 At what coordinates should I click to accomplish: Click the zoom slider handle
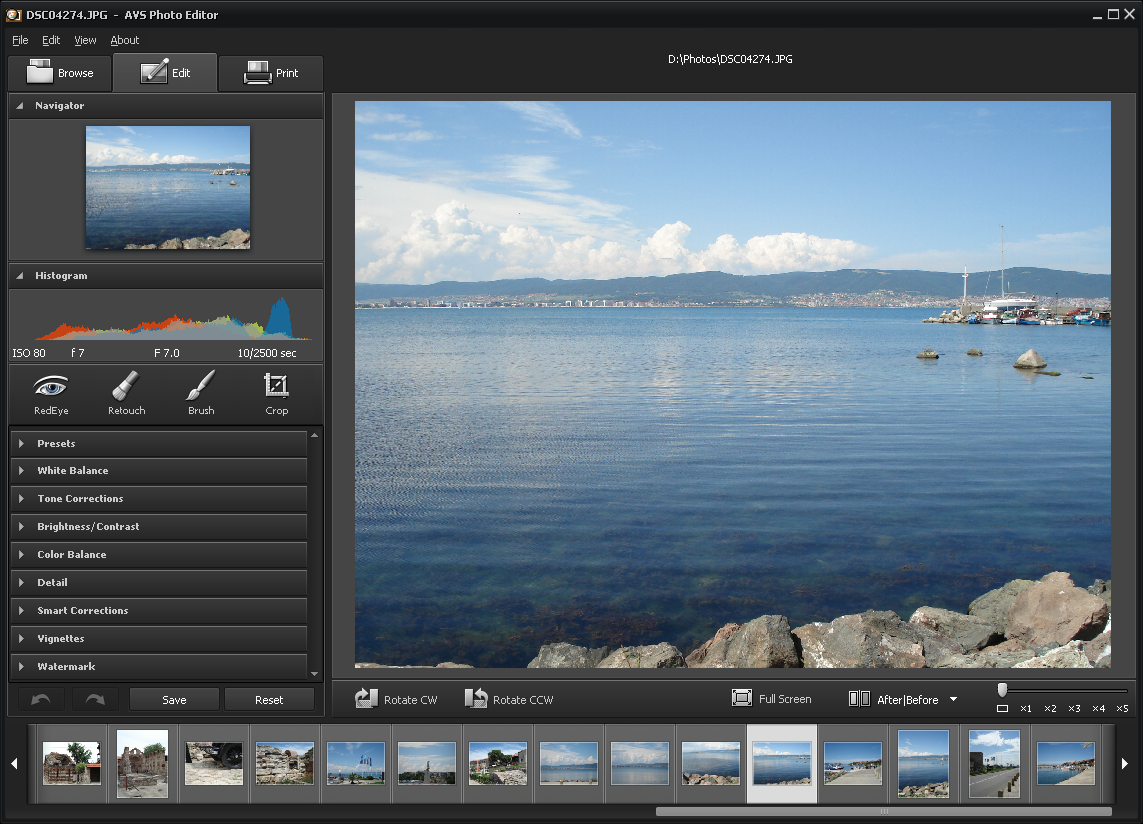(1002, 690)
